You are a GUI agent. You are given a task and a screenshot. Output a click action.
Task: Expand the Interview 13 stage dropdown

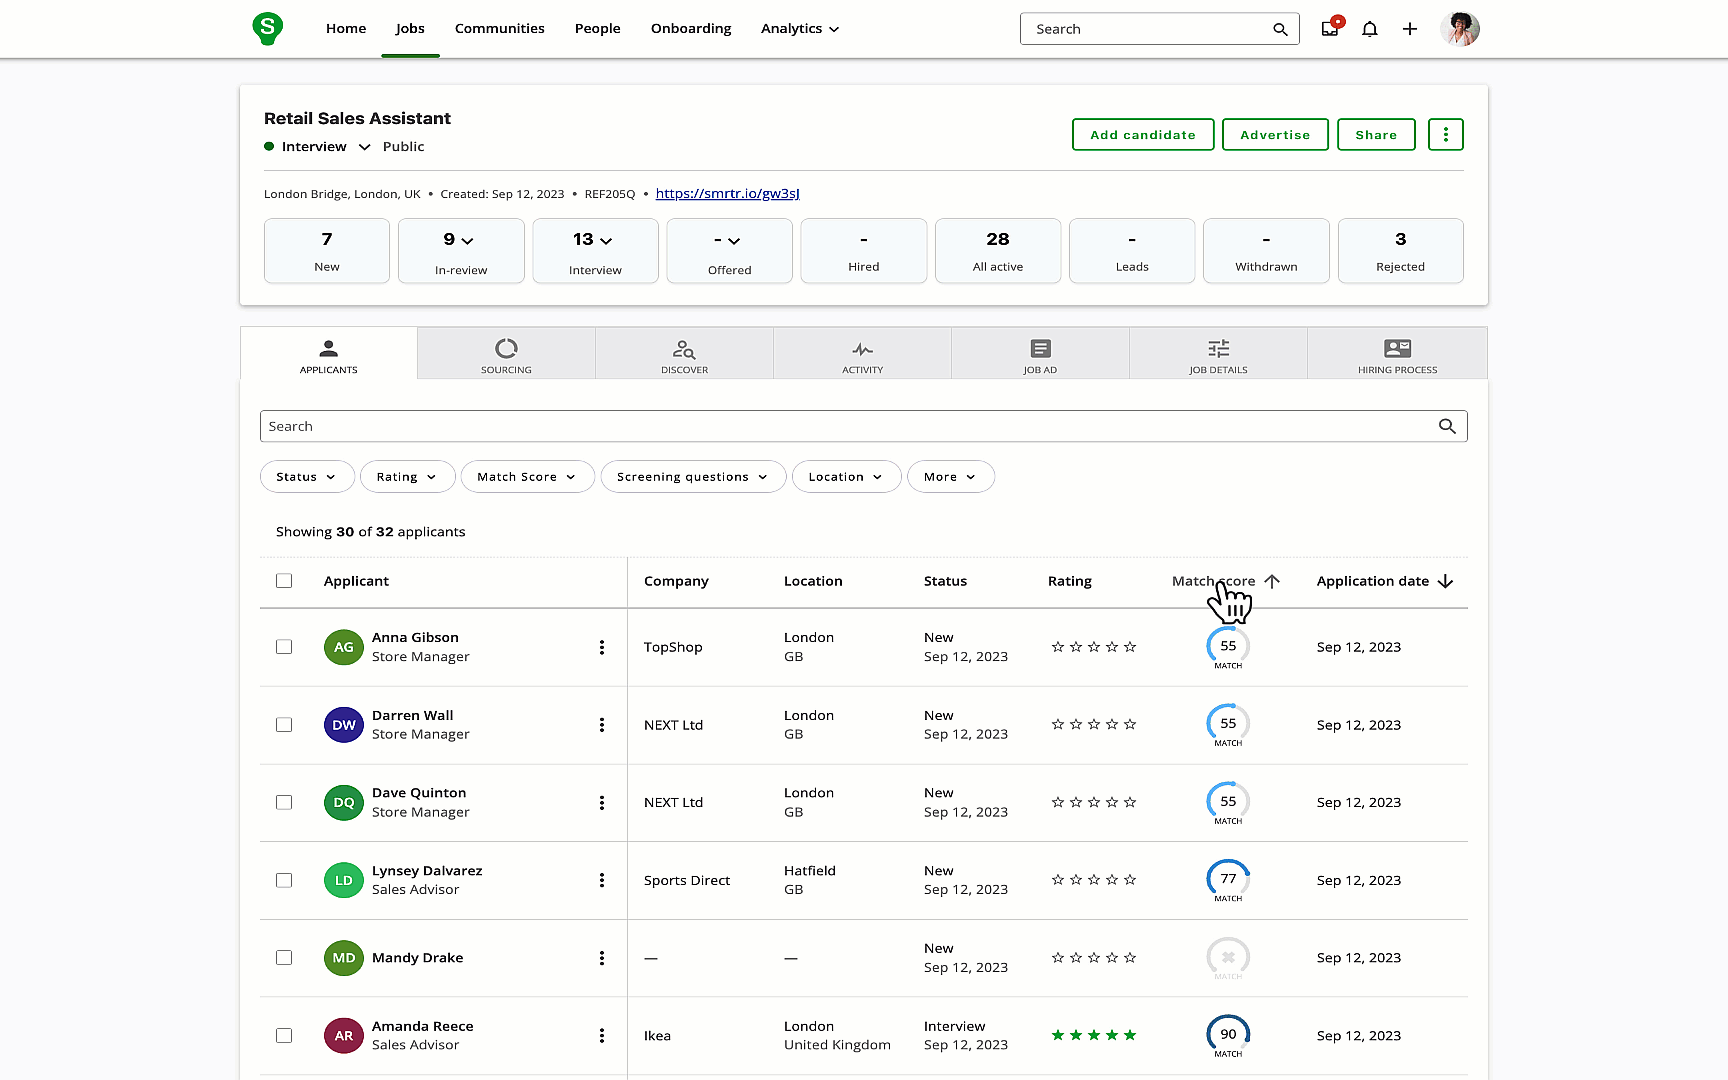click(606, 241)
